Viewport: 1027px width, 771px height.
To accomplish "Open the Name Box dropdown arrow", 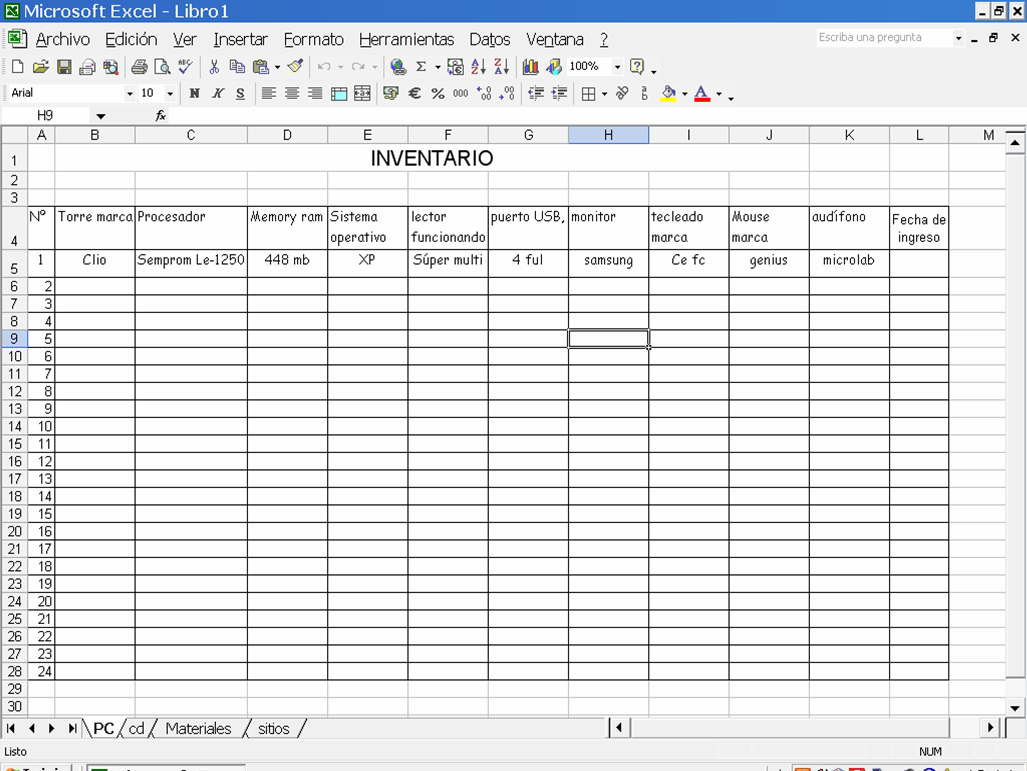I will click(x=100, y=116).
